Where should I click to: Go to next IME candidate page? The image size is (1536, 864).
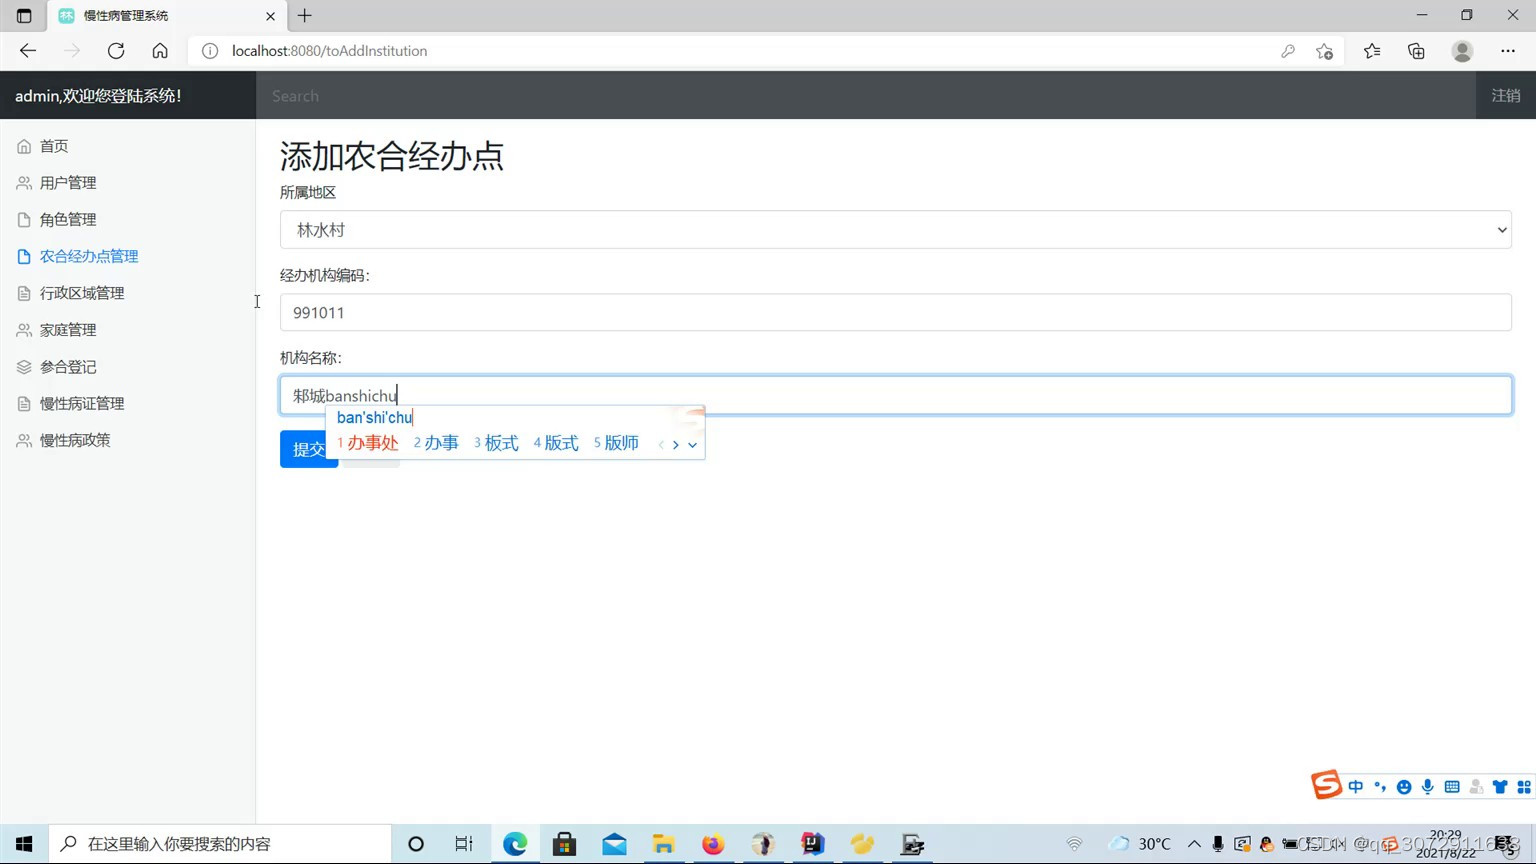(676, 445)
